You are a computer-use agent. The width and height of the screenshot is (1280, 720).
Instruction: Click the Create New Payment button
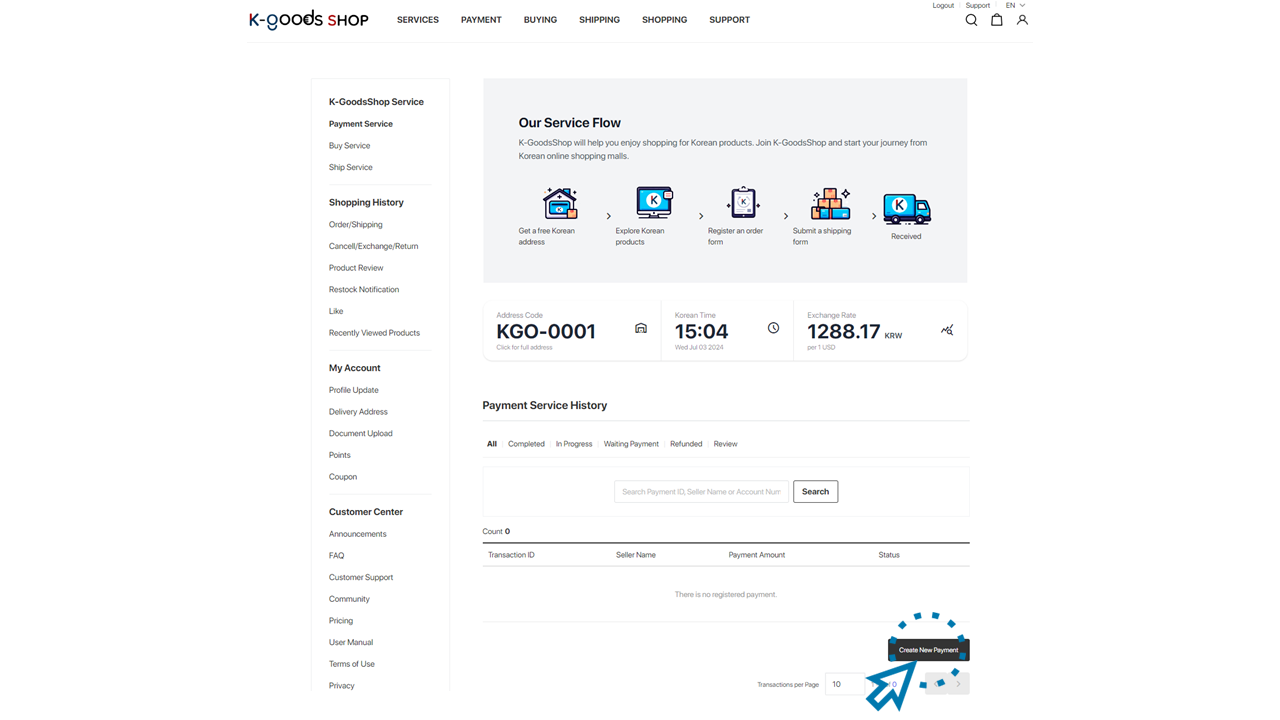(929, 650)
